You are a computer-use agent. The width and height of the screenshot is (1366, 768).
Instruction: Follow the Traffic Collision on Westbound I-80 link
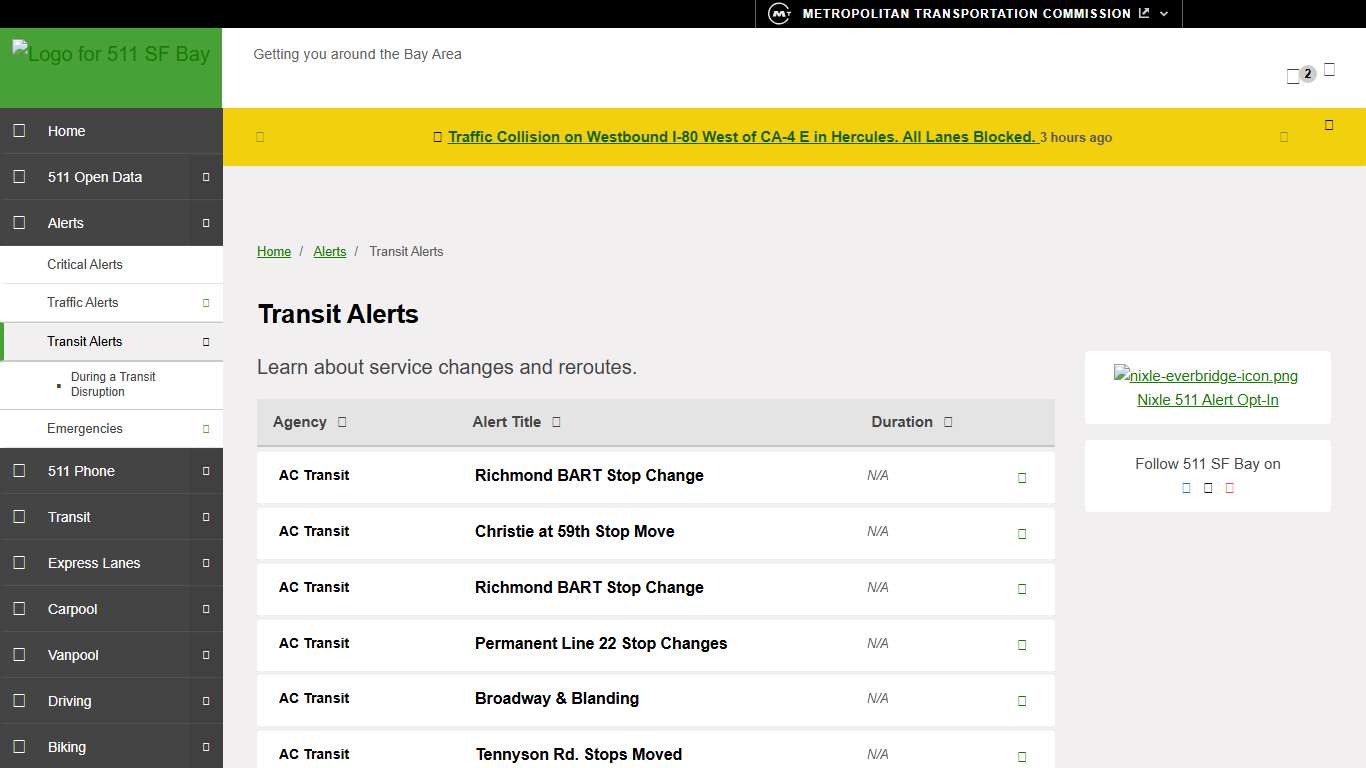coord(742,137)
